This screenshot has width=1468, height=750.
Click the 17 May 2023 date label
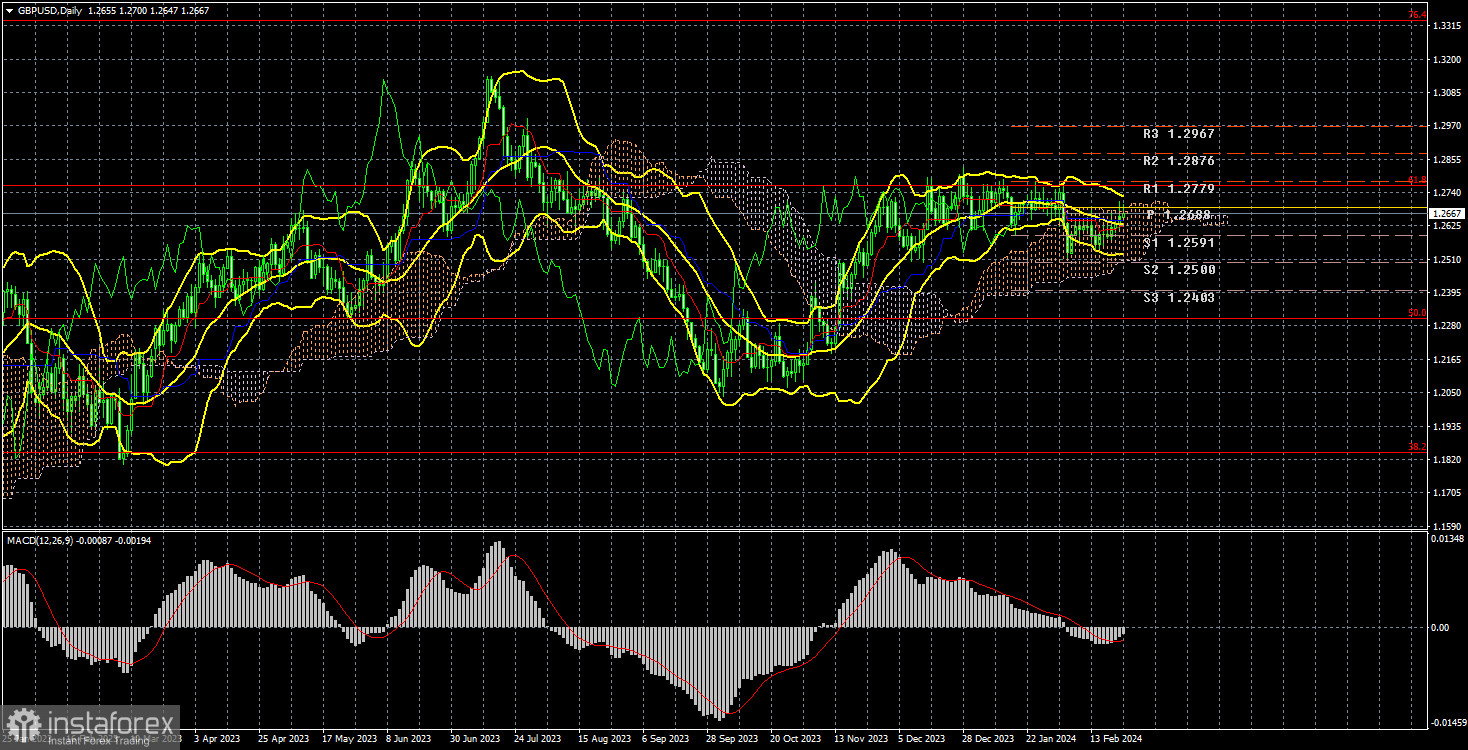[x=349, y=739]
